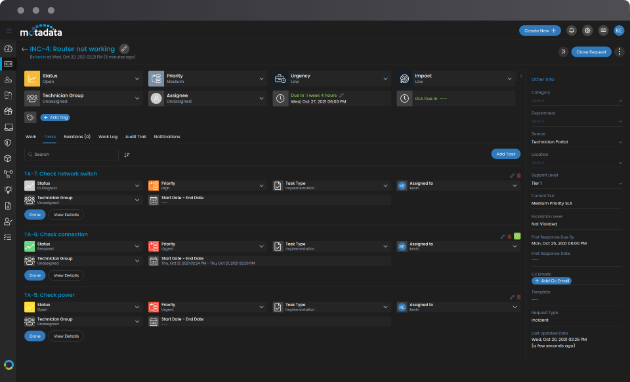Open TA-5: Check power link
This screenshot has height=382, width=630.
click(x=49, y=295)
